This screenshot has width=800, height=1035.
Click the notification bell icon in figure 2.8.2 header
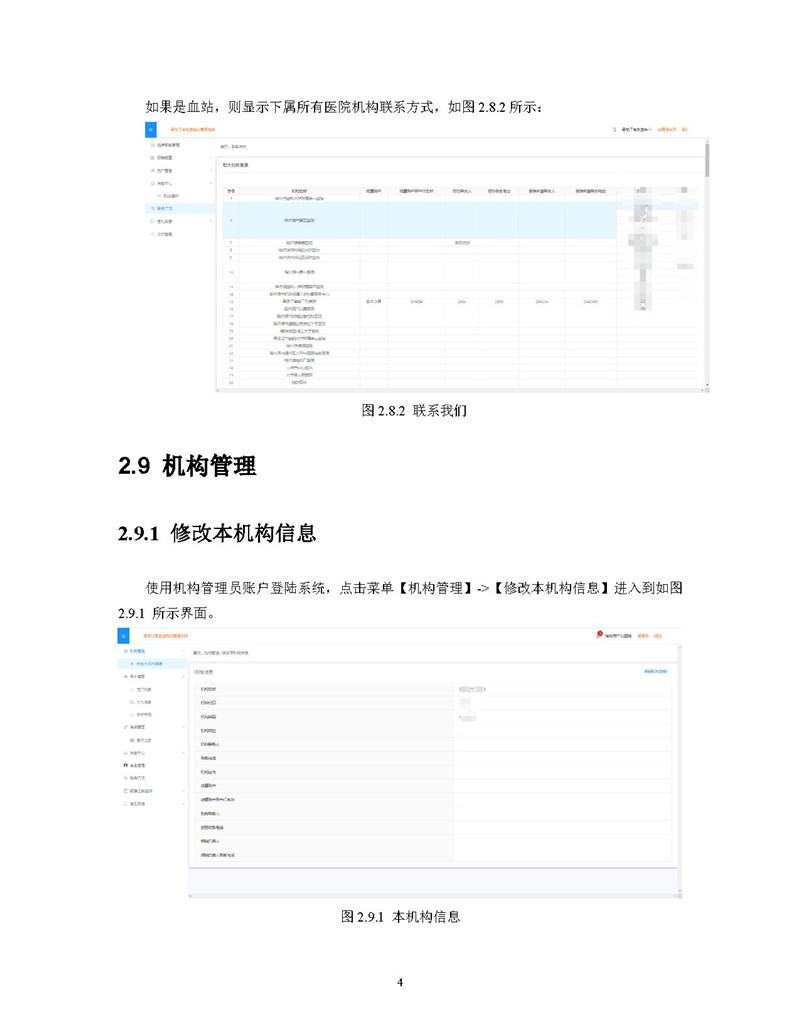click(613, 129)
